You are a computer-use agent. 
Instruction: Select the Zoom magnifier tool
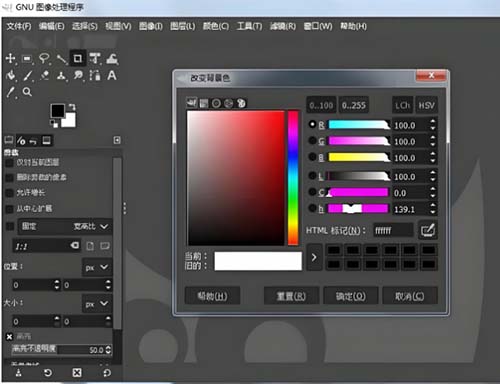coord(27,92)
